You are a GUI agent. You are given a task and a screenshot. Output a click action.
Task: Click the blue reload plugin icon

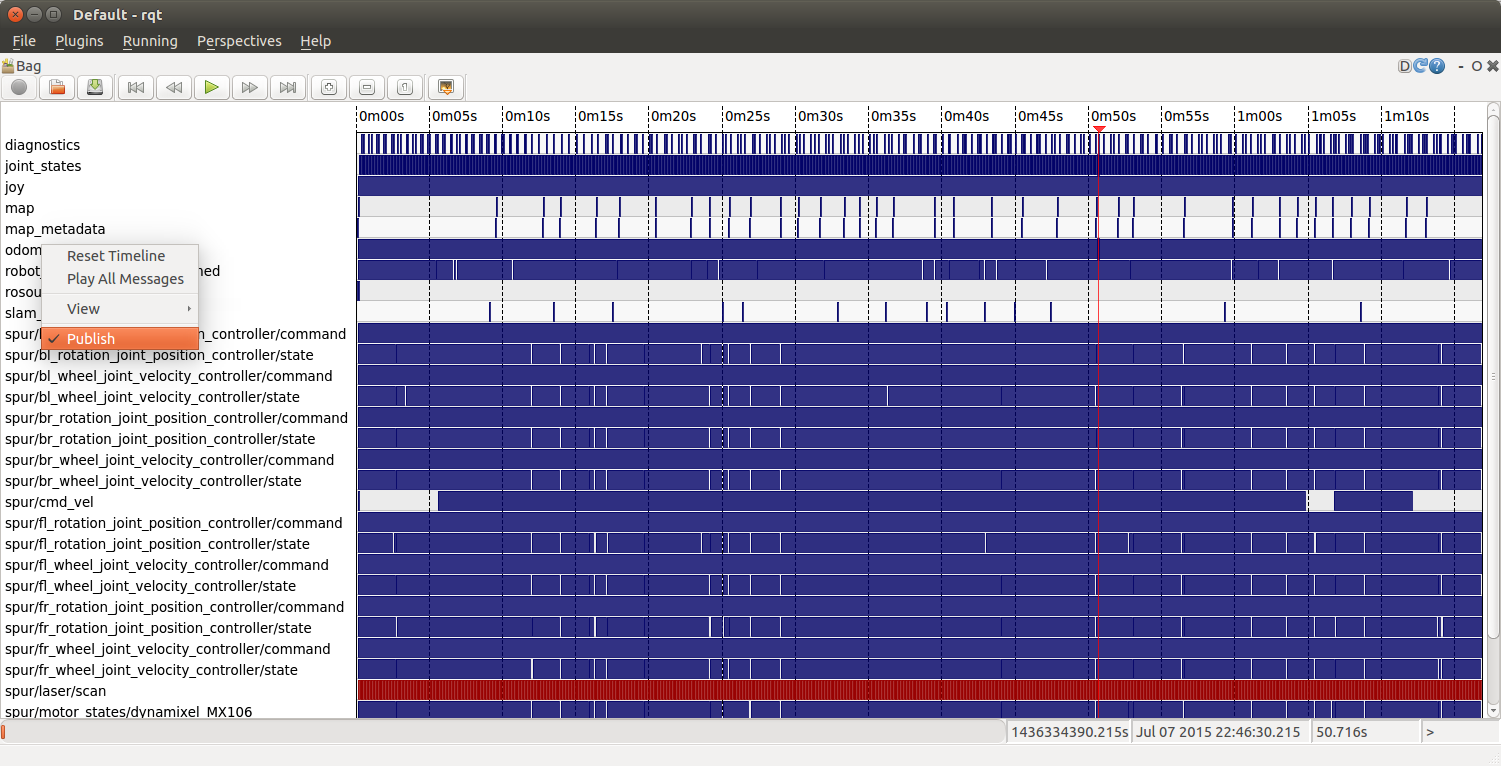1420,66
